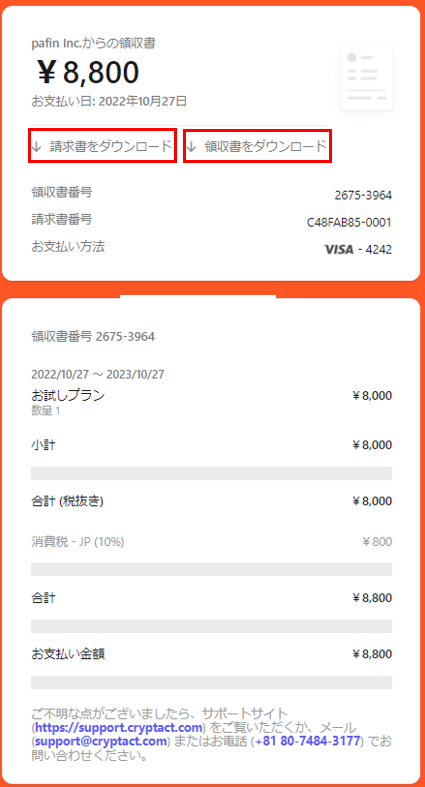Click the large ¥8,800 amount heading
This screenshot has width=425, height=787.
click(x=87, y=73)
